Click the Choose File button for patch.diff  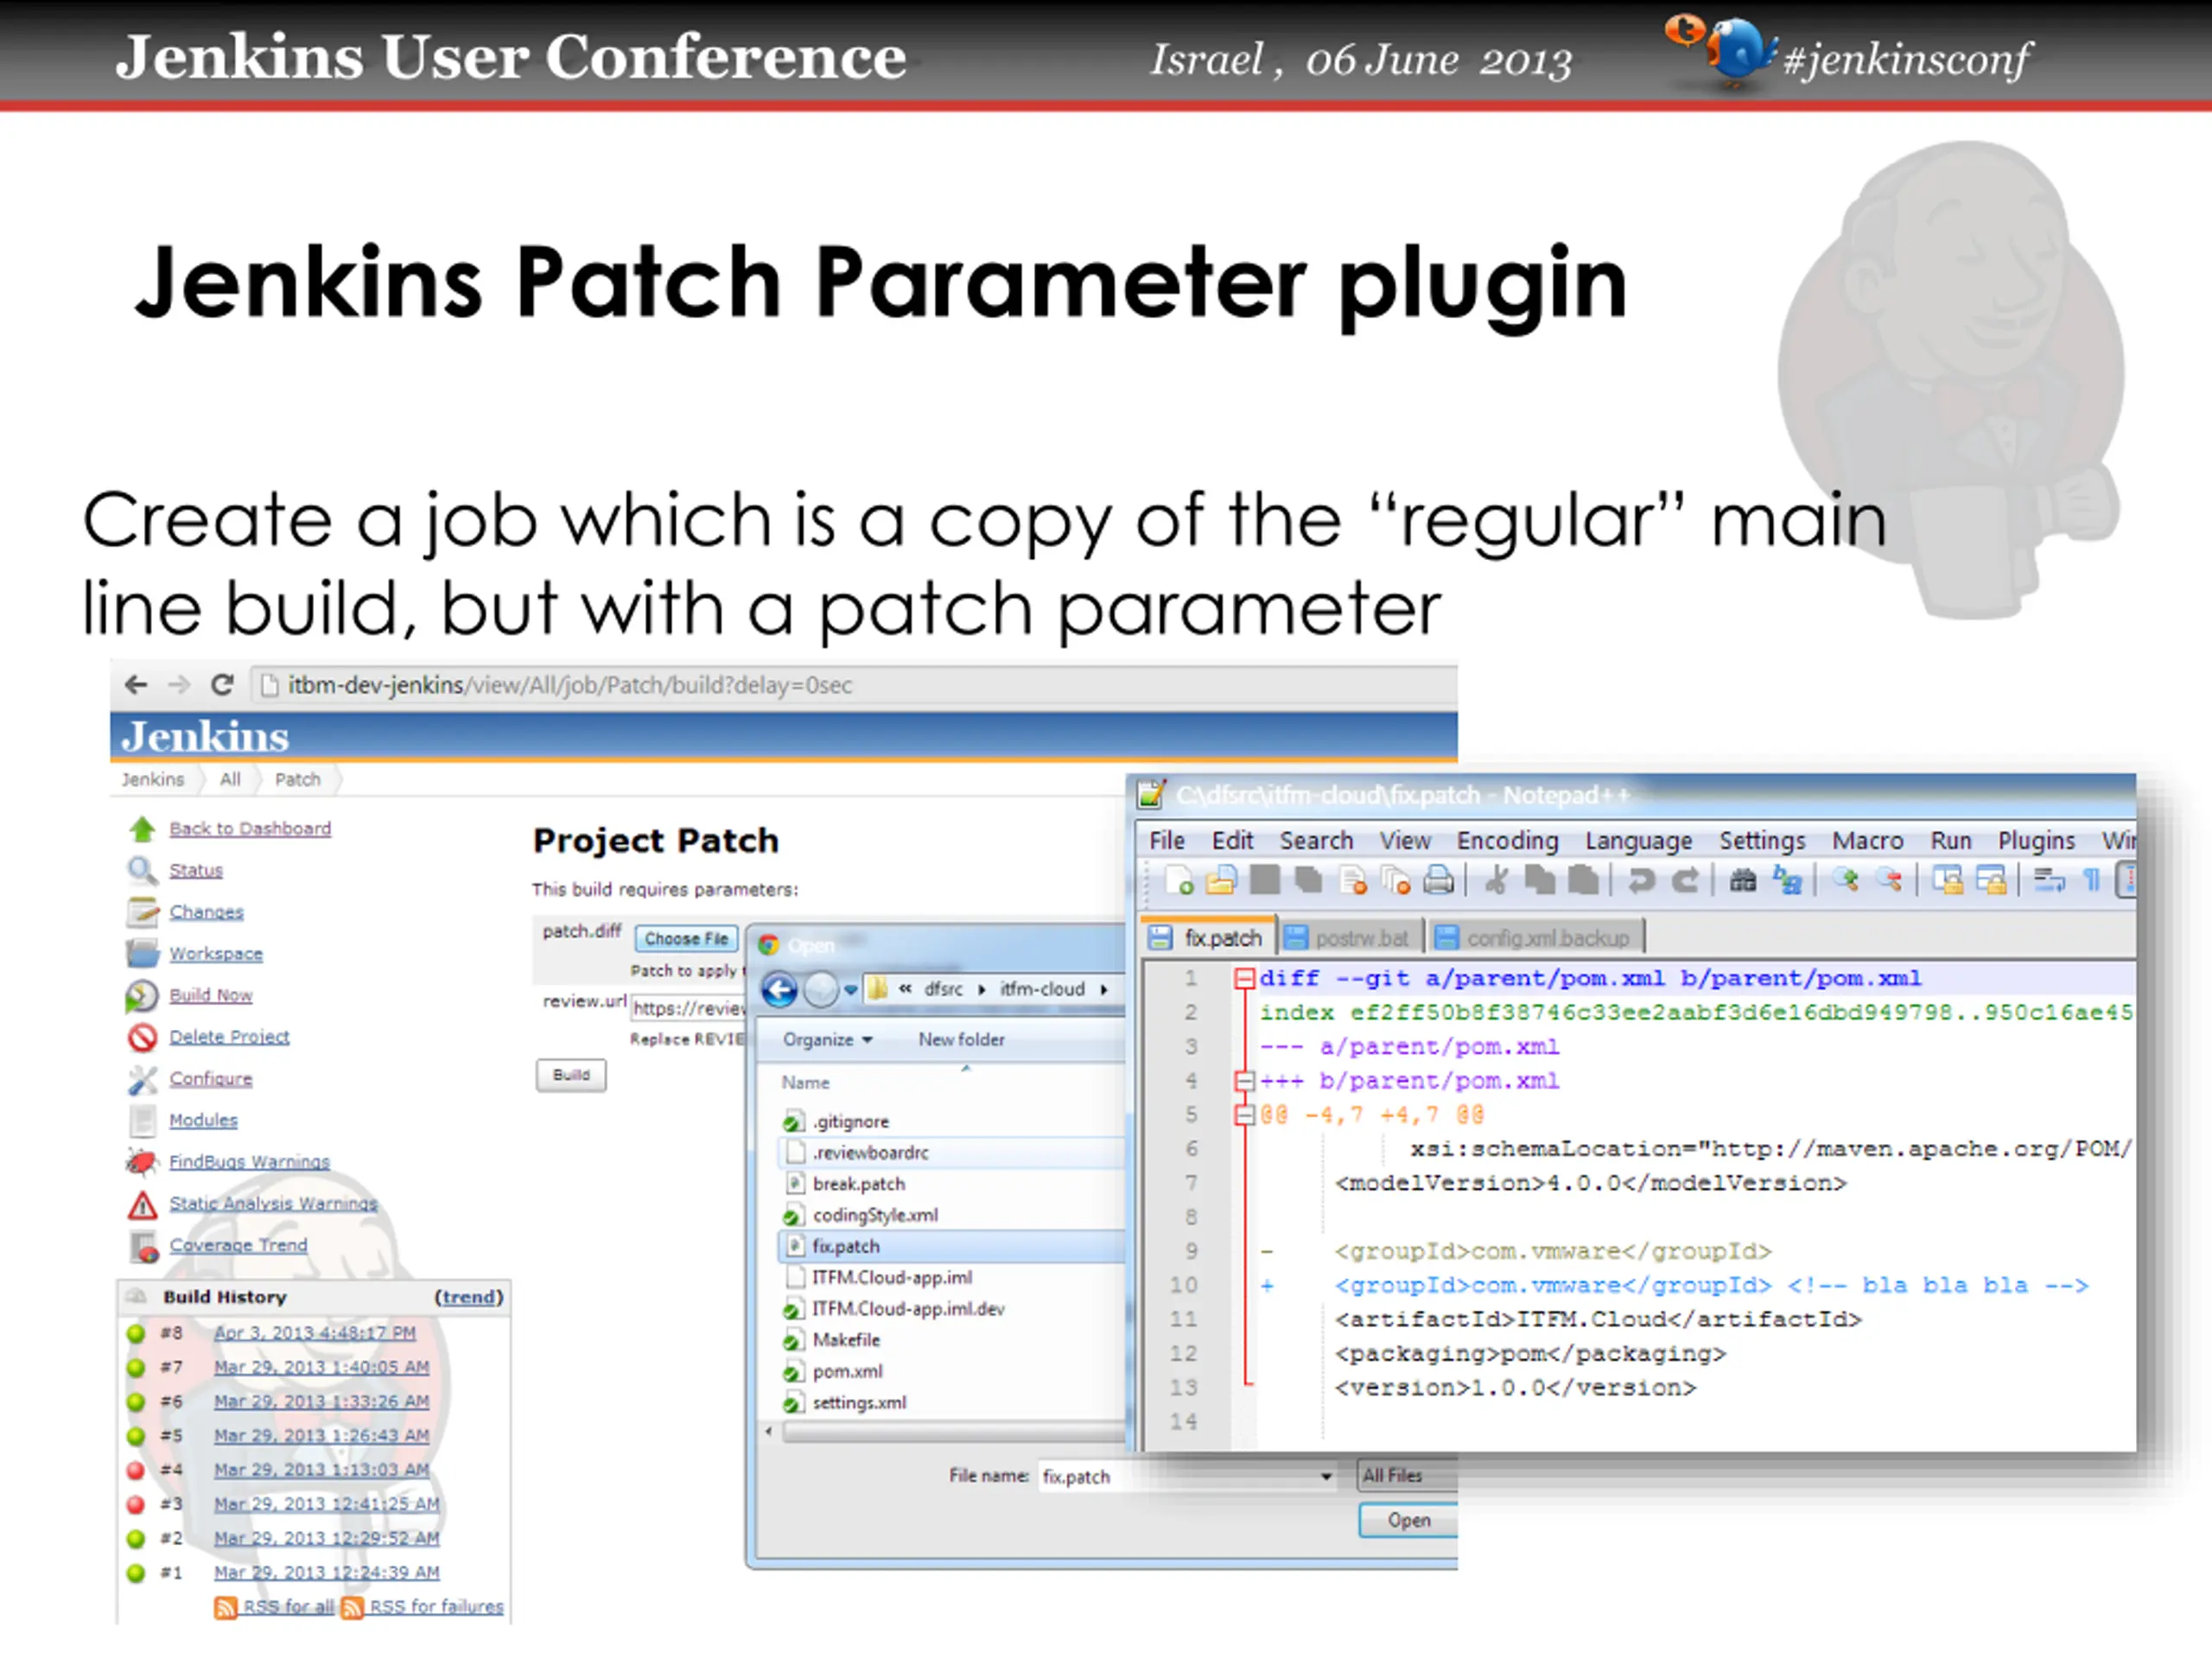[686, 939]
